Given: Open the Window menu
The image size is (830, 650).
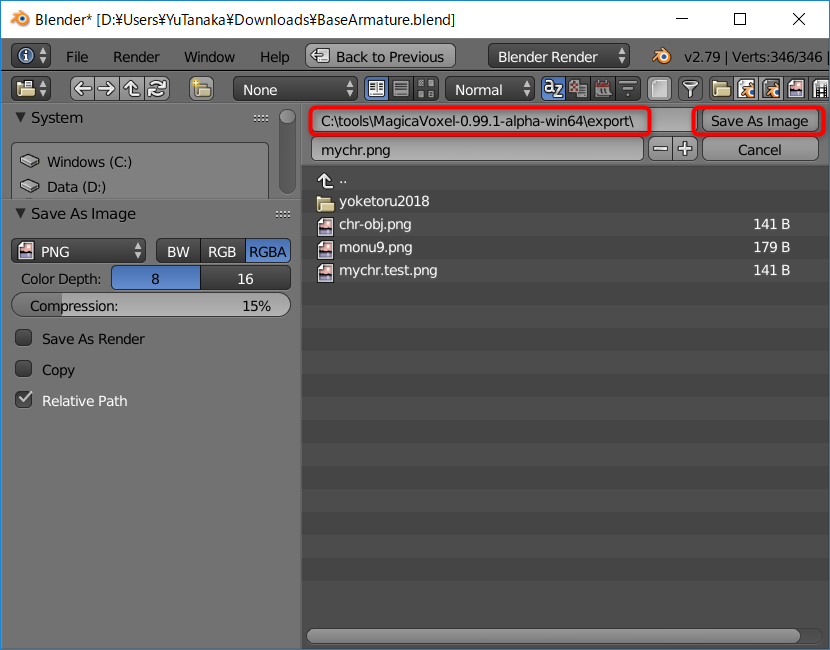Looking at the screenshot, I should click(209, 57).
